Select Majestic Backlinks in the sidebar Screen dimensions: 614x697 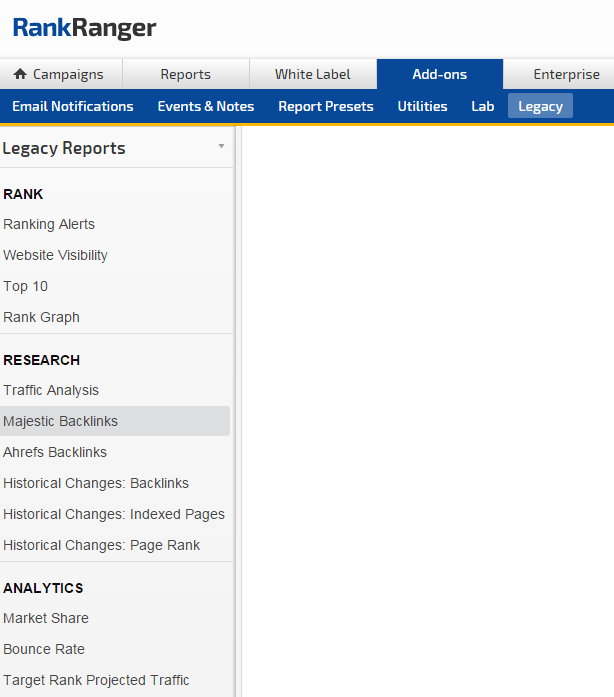[x=60, y=421]
